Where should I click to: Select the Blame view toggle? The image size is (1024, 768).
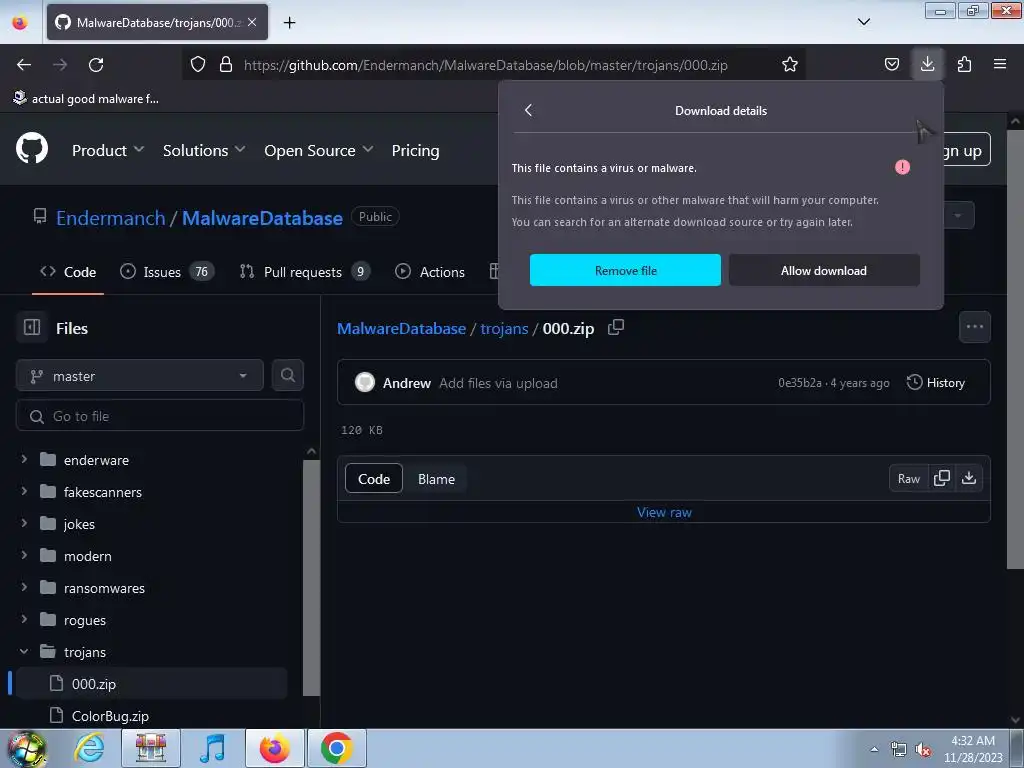[x=436, y=479]
